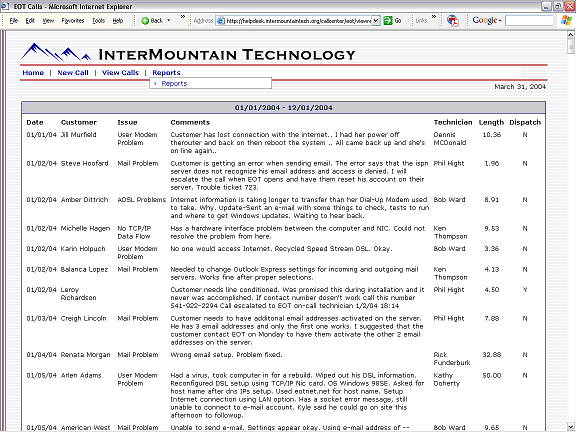
Task: Click technician Dennis McDonald
Action: (x=450, y=139)
